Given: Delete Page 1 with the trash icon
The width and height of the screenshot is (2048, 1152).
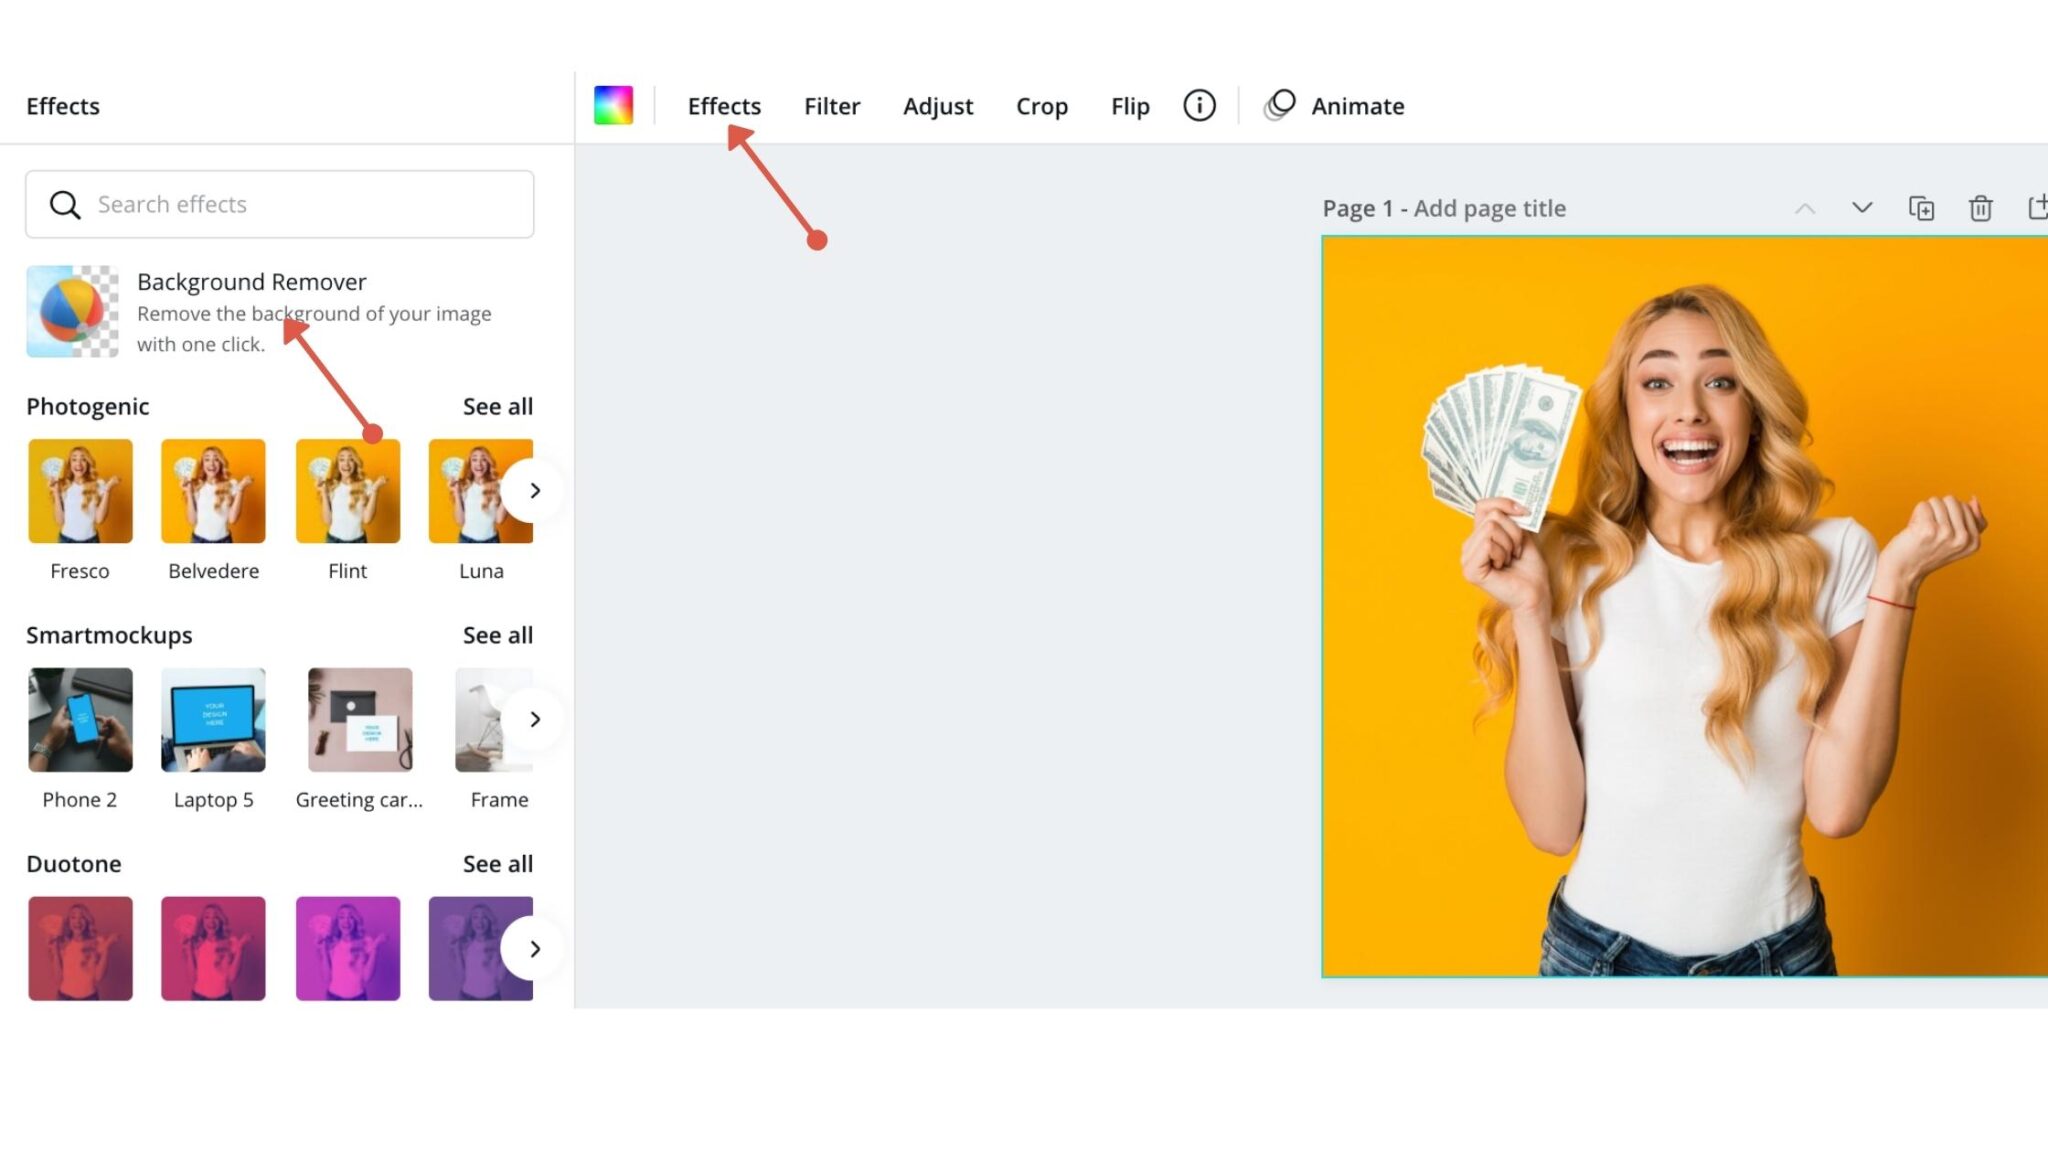Looking at the screenshot, I should point(1979,208).
